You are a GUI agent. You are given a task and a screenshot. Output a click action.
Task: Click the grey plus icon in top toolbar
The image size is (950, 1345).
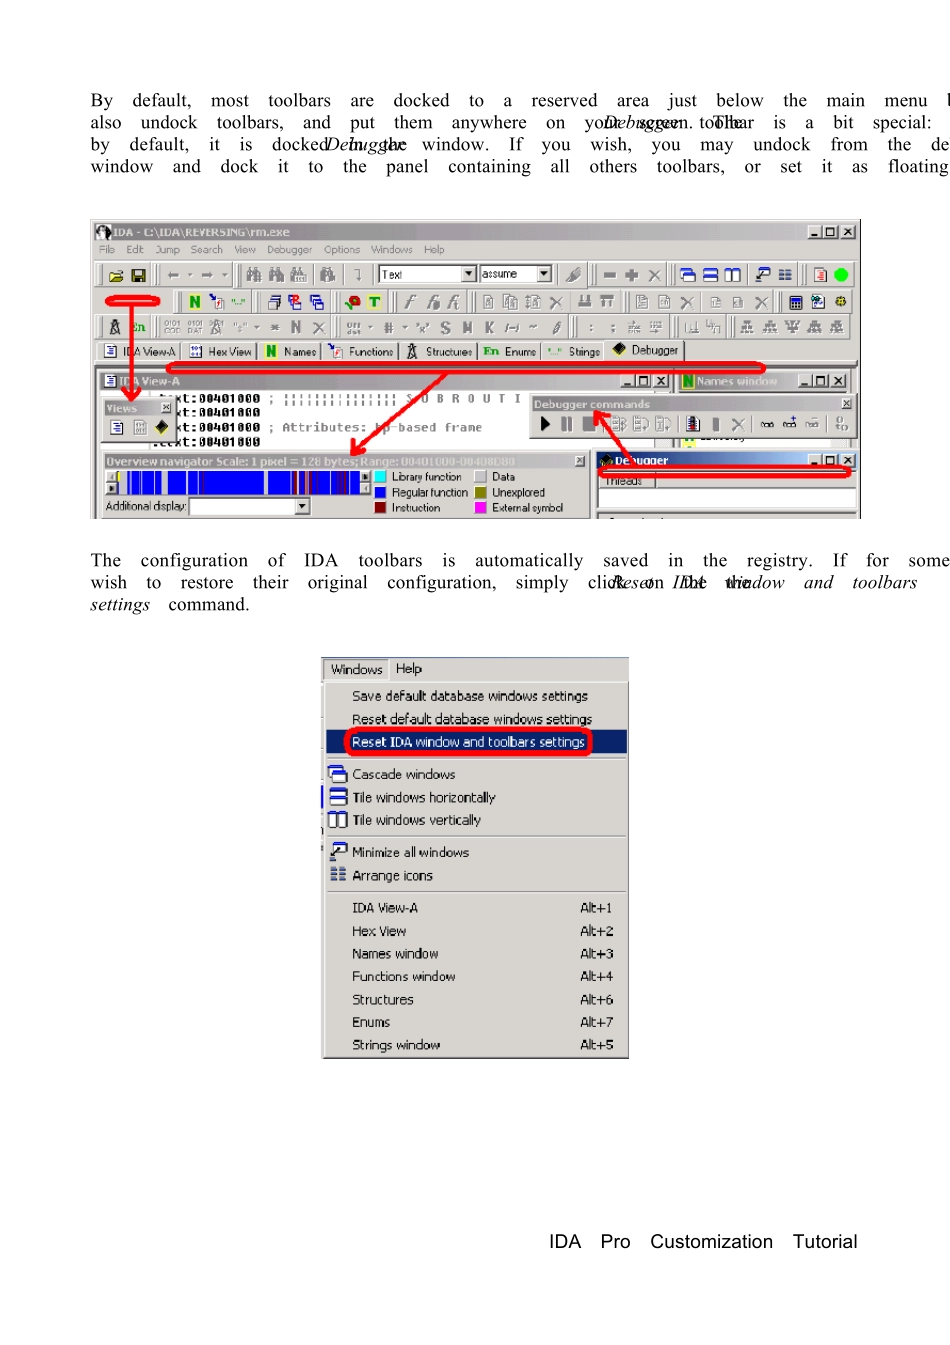(x=631, y=275)
